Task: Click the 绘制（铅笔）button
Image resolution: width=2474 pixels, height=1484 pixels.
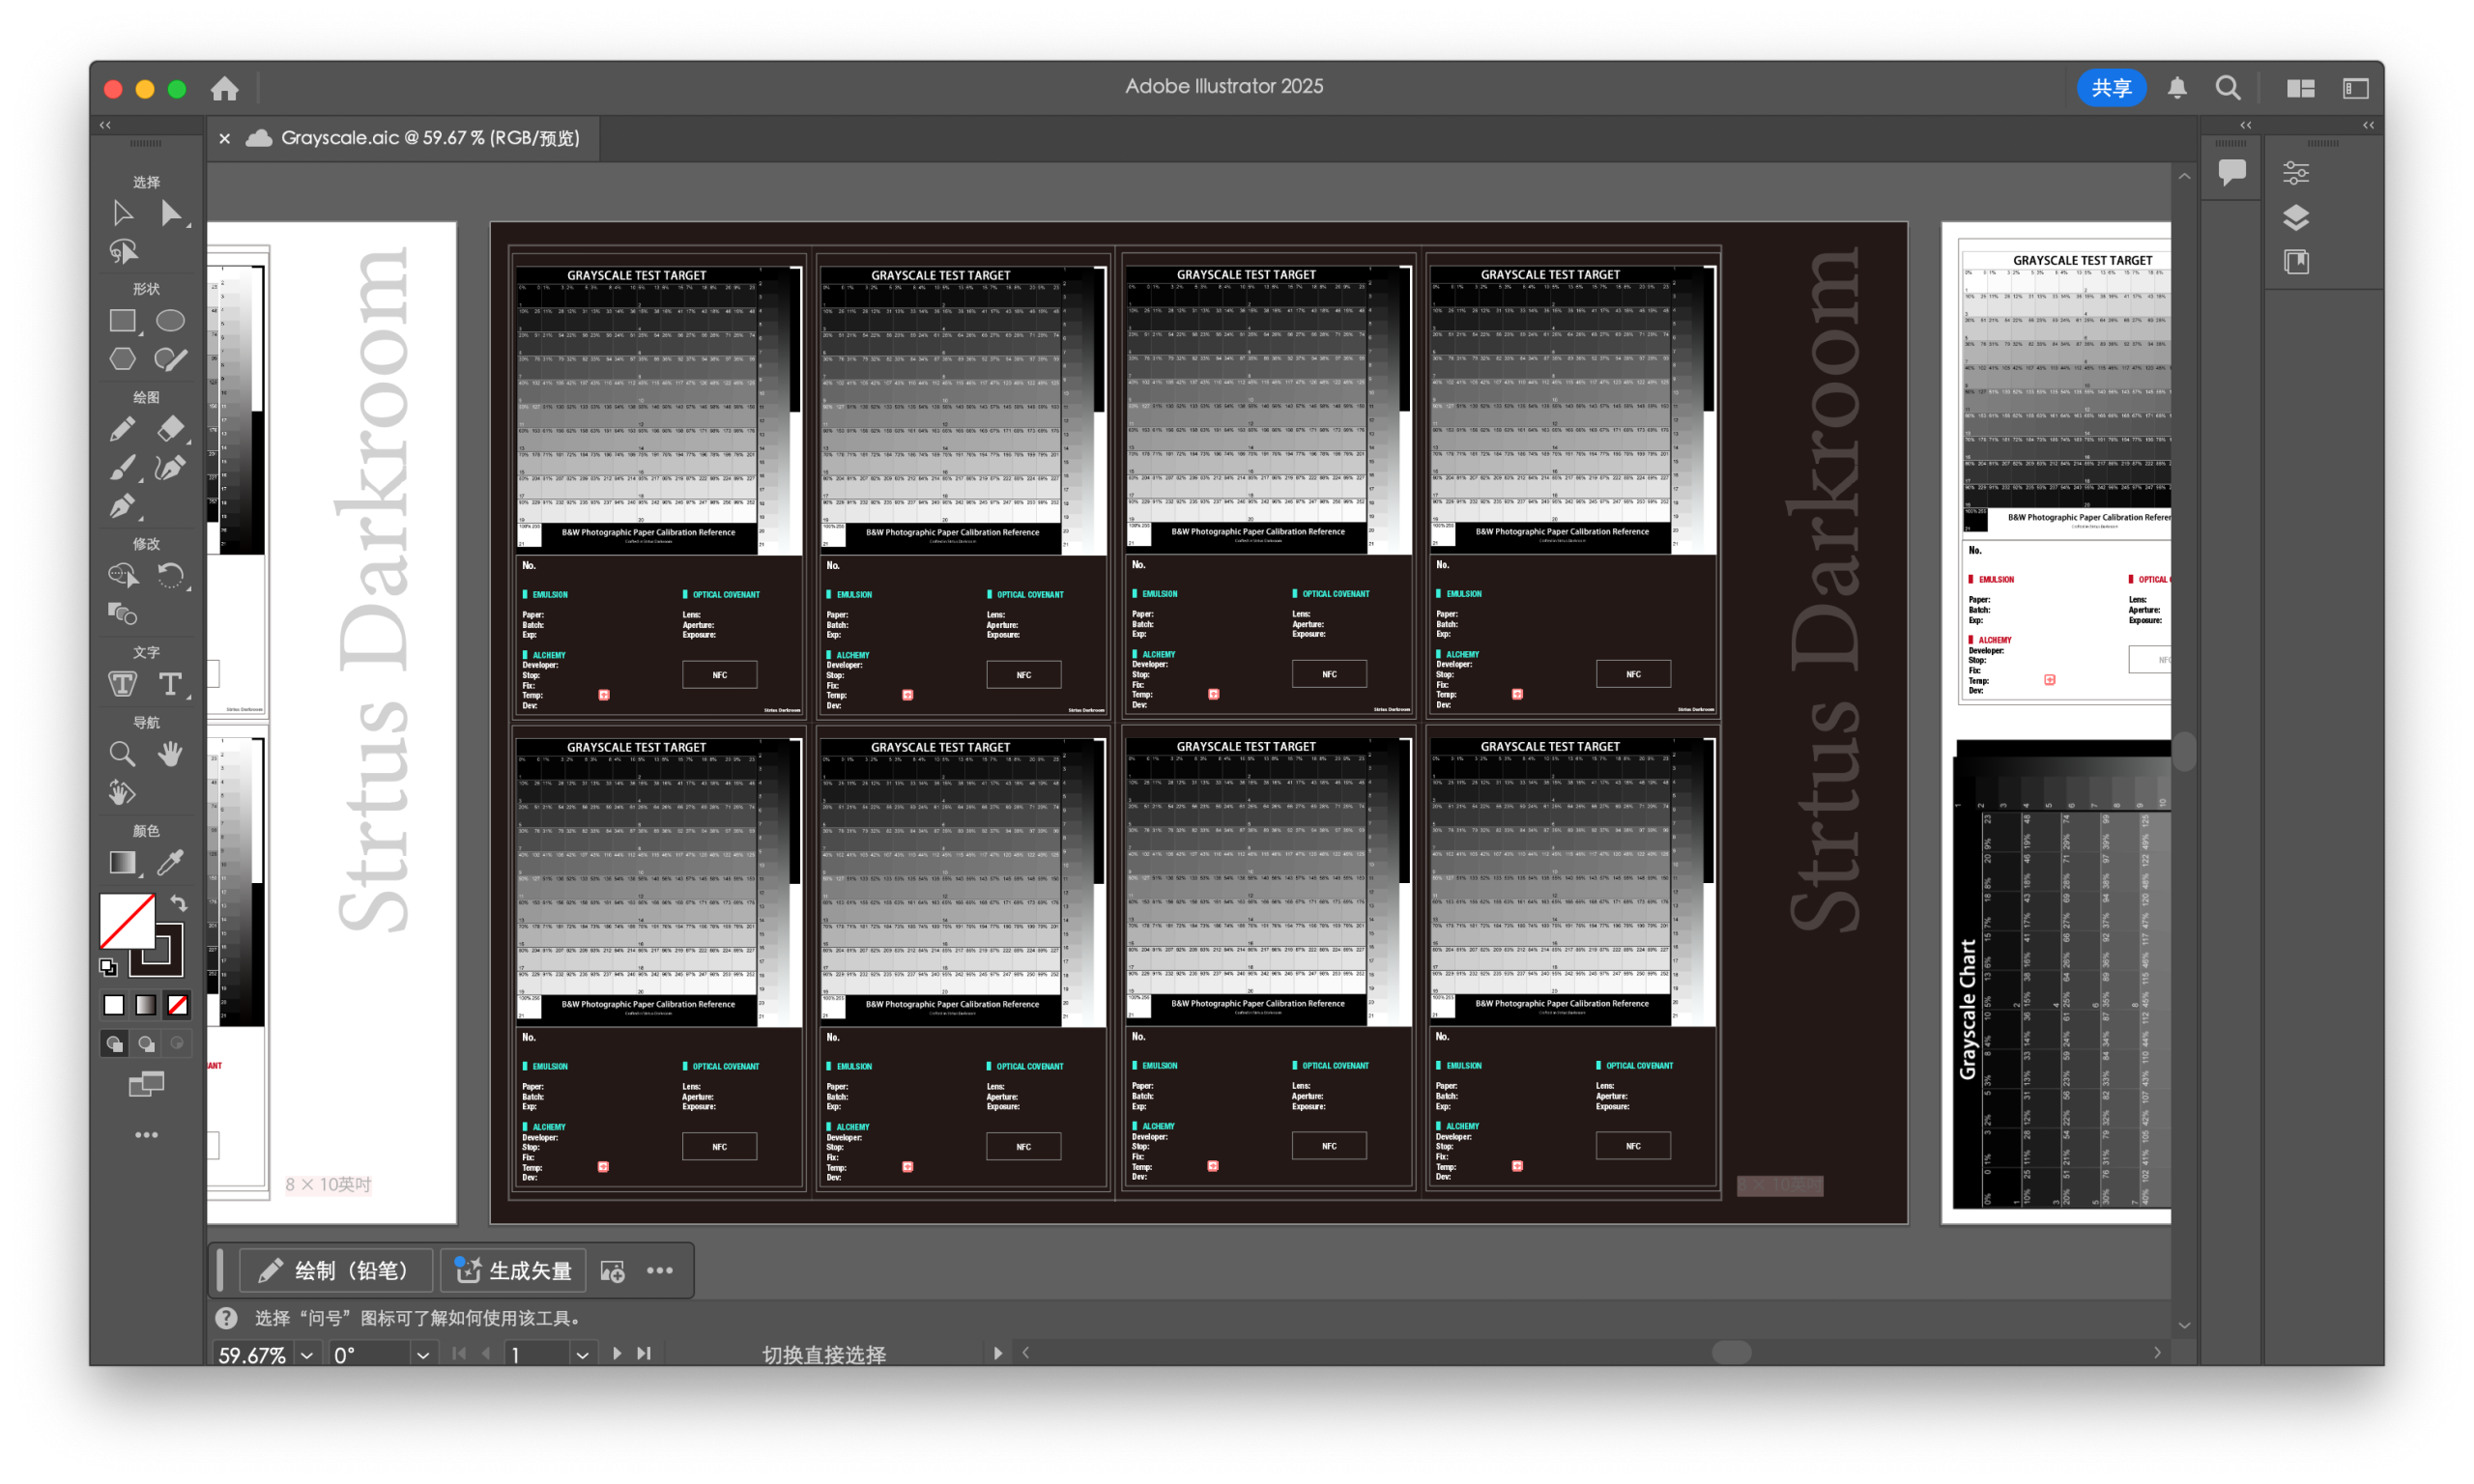Action: pos(335,1270)
